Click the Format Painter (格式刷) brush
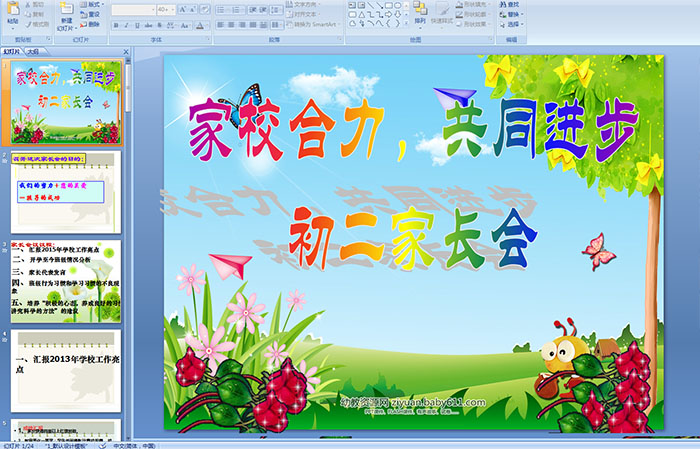Screen dimensions: 700x449 pos(28,24)
